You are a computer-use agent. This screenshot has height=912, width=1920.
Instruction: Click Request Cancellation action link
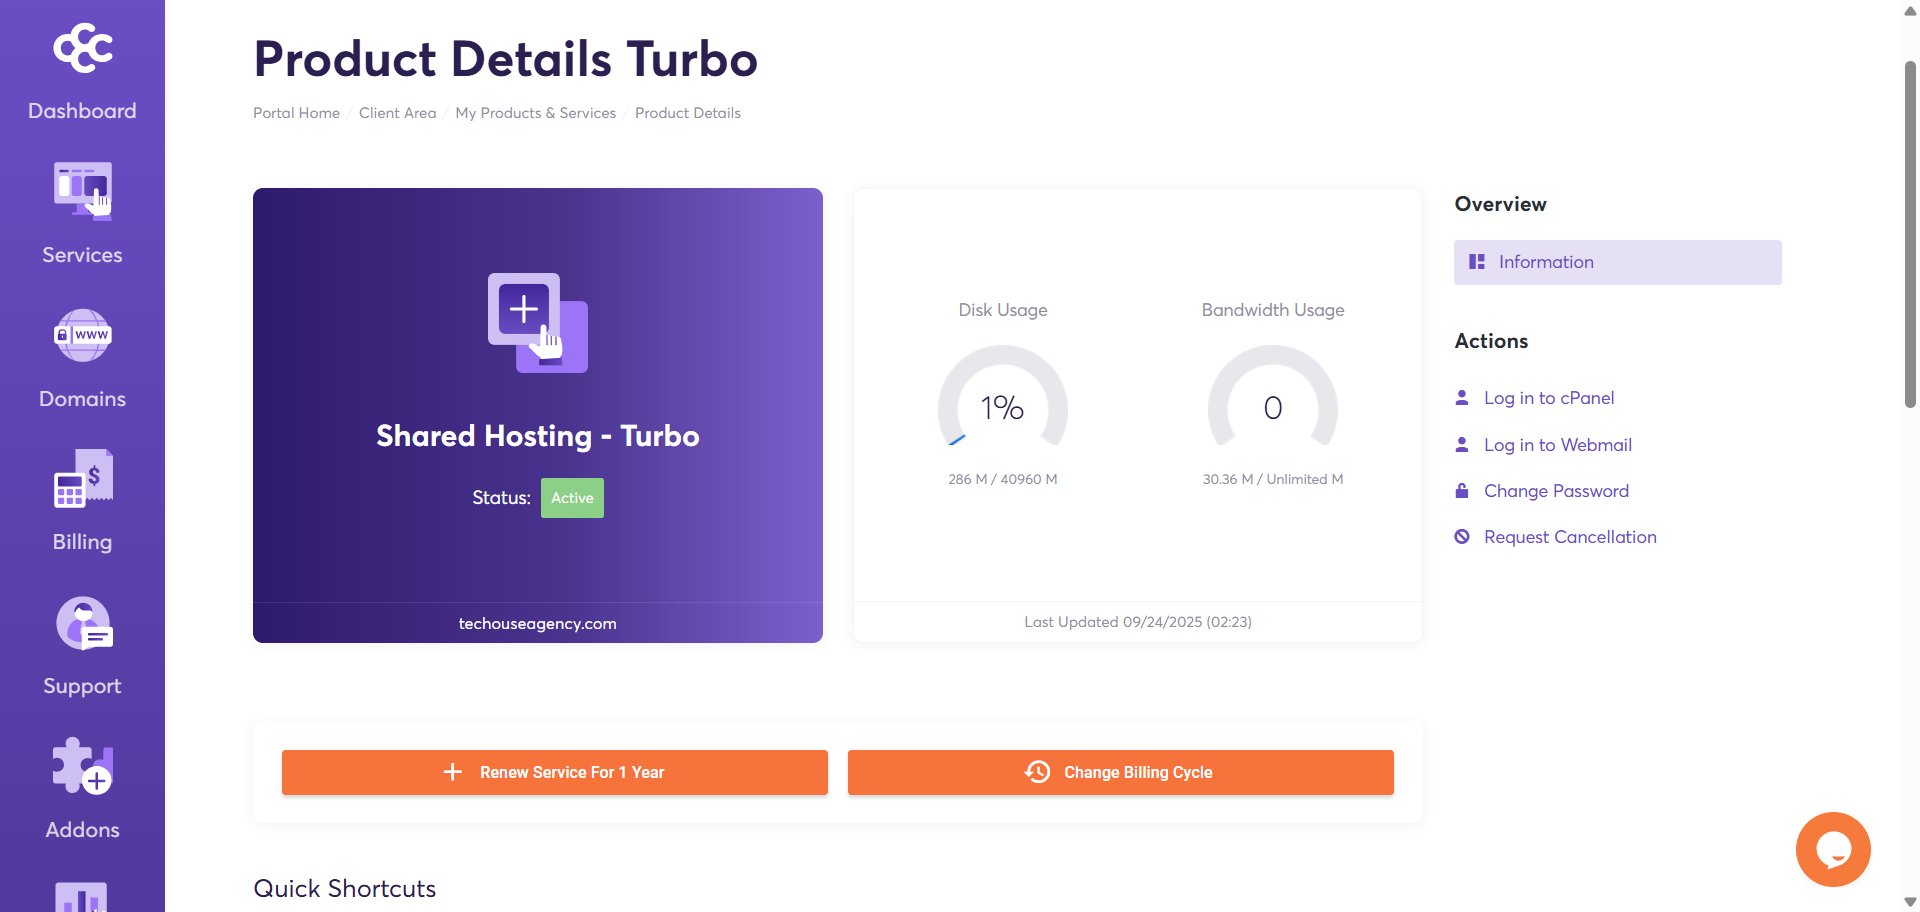click(x=1570, y=537)
